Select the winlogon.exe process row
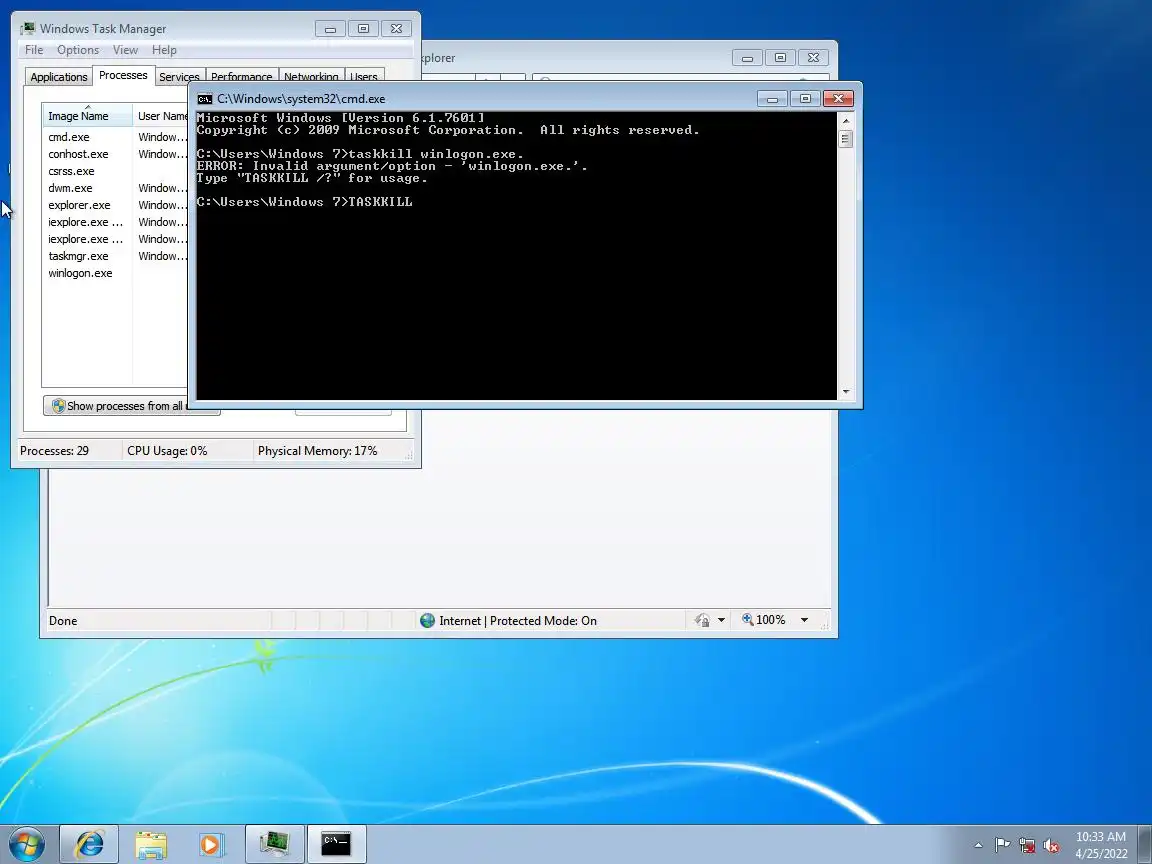1152x864 pixels. [115, 273]
